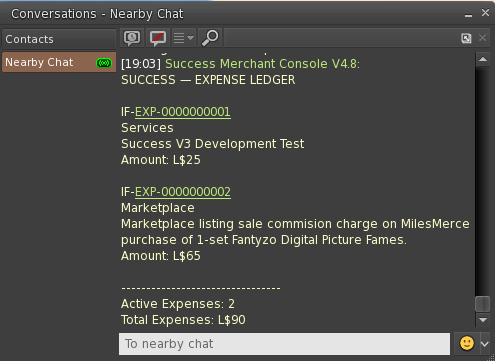The width and height of the screenshot is (495, 361).
Task: Open the link EXP-0000000002
Action: pos(183,192)
